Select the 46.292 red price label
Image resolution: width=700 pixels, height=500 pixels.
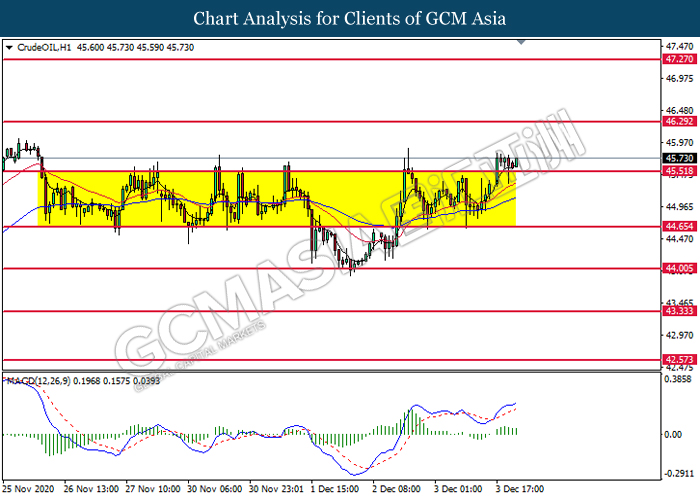pos(679,121)
